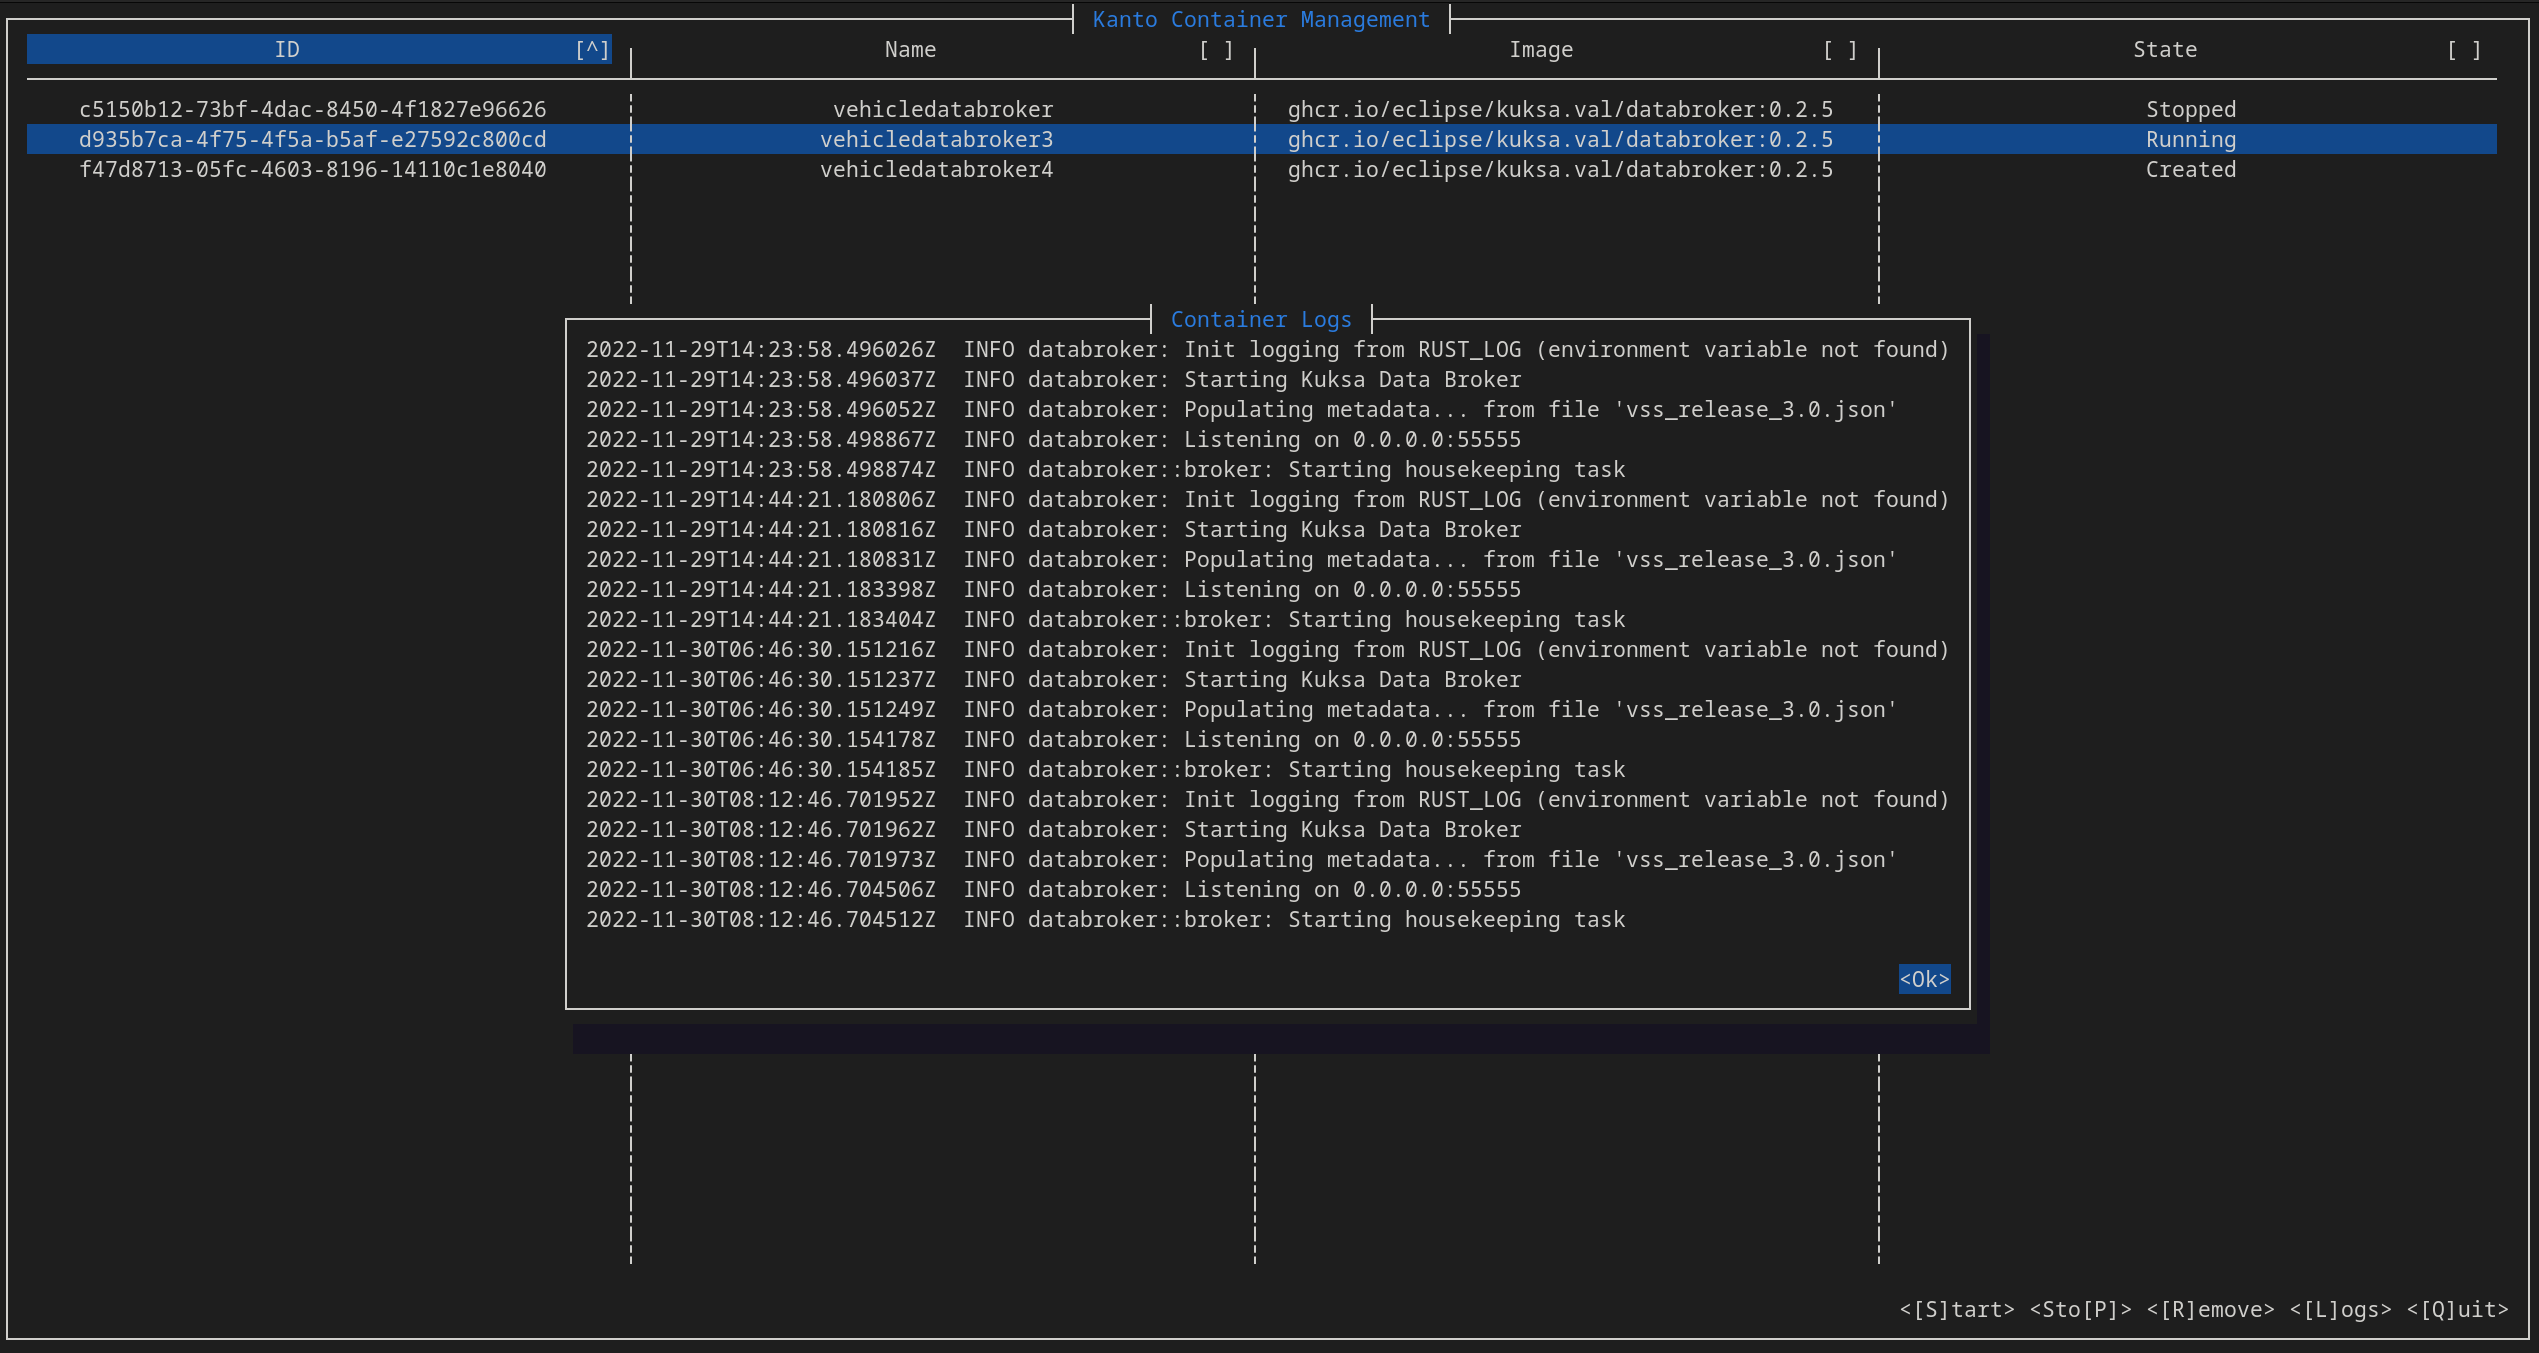Click log line timestamped 2022-11-30T06:46:30.151237Z
The width and height of the screenshot is (2539, 1353).
coord(1054,679)
